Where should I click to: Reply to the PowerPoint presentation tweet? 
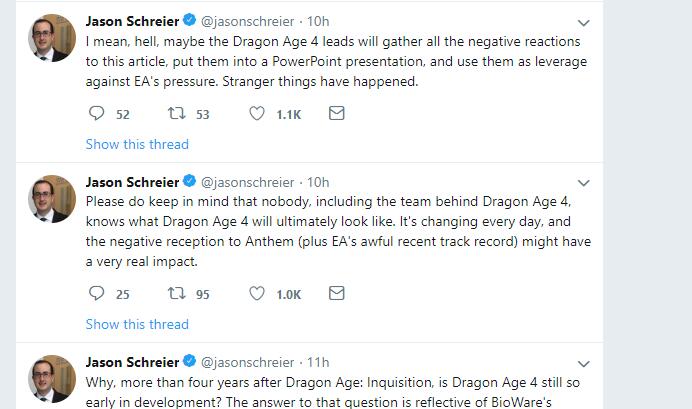pos(97,114)
